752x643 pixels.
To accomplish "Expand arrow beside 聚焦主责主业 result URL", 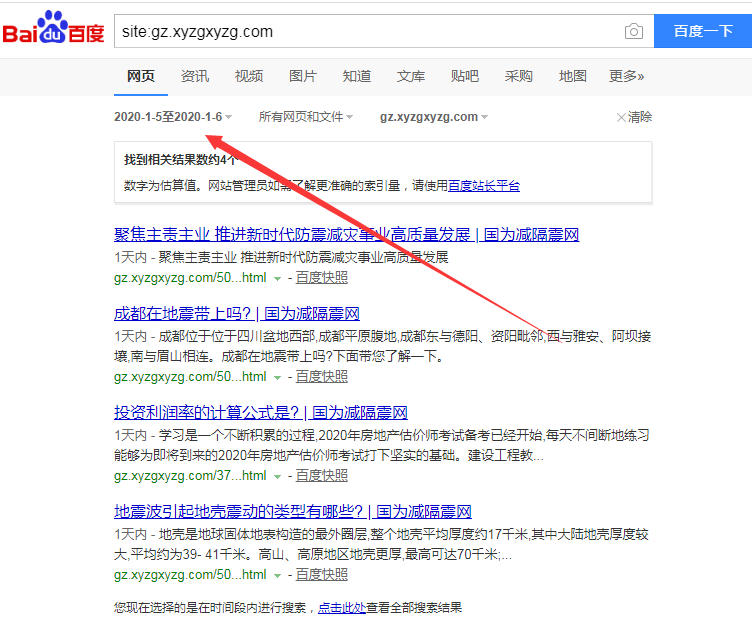I will [277, 279].
